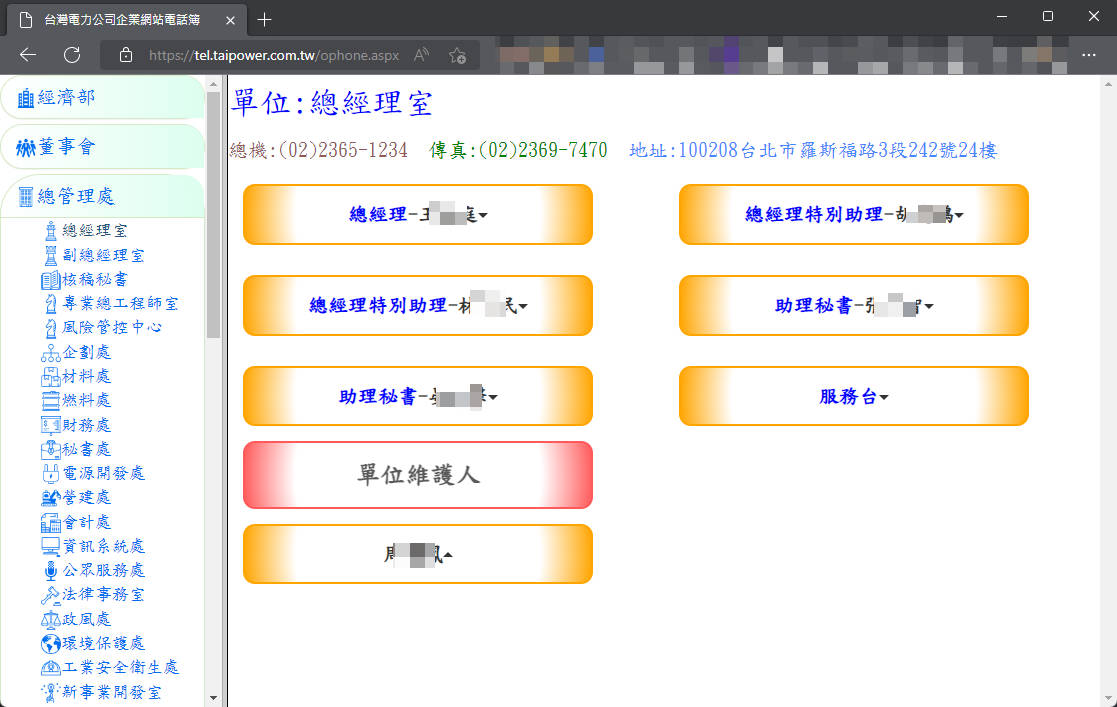Click the 風險管控中心 icon
Image resolution: width=1117 pixels, height=707 pixels.
click(x=51, y=328)
